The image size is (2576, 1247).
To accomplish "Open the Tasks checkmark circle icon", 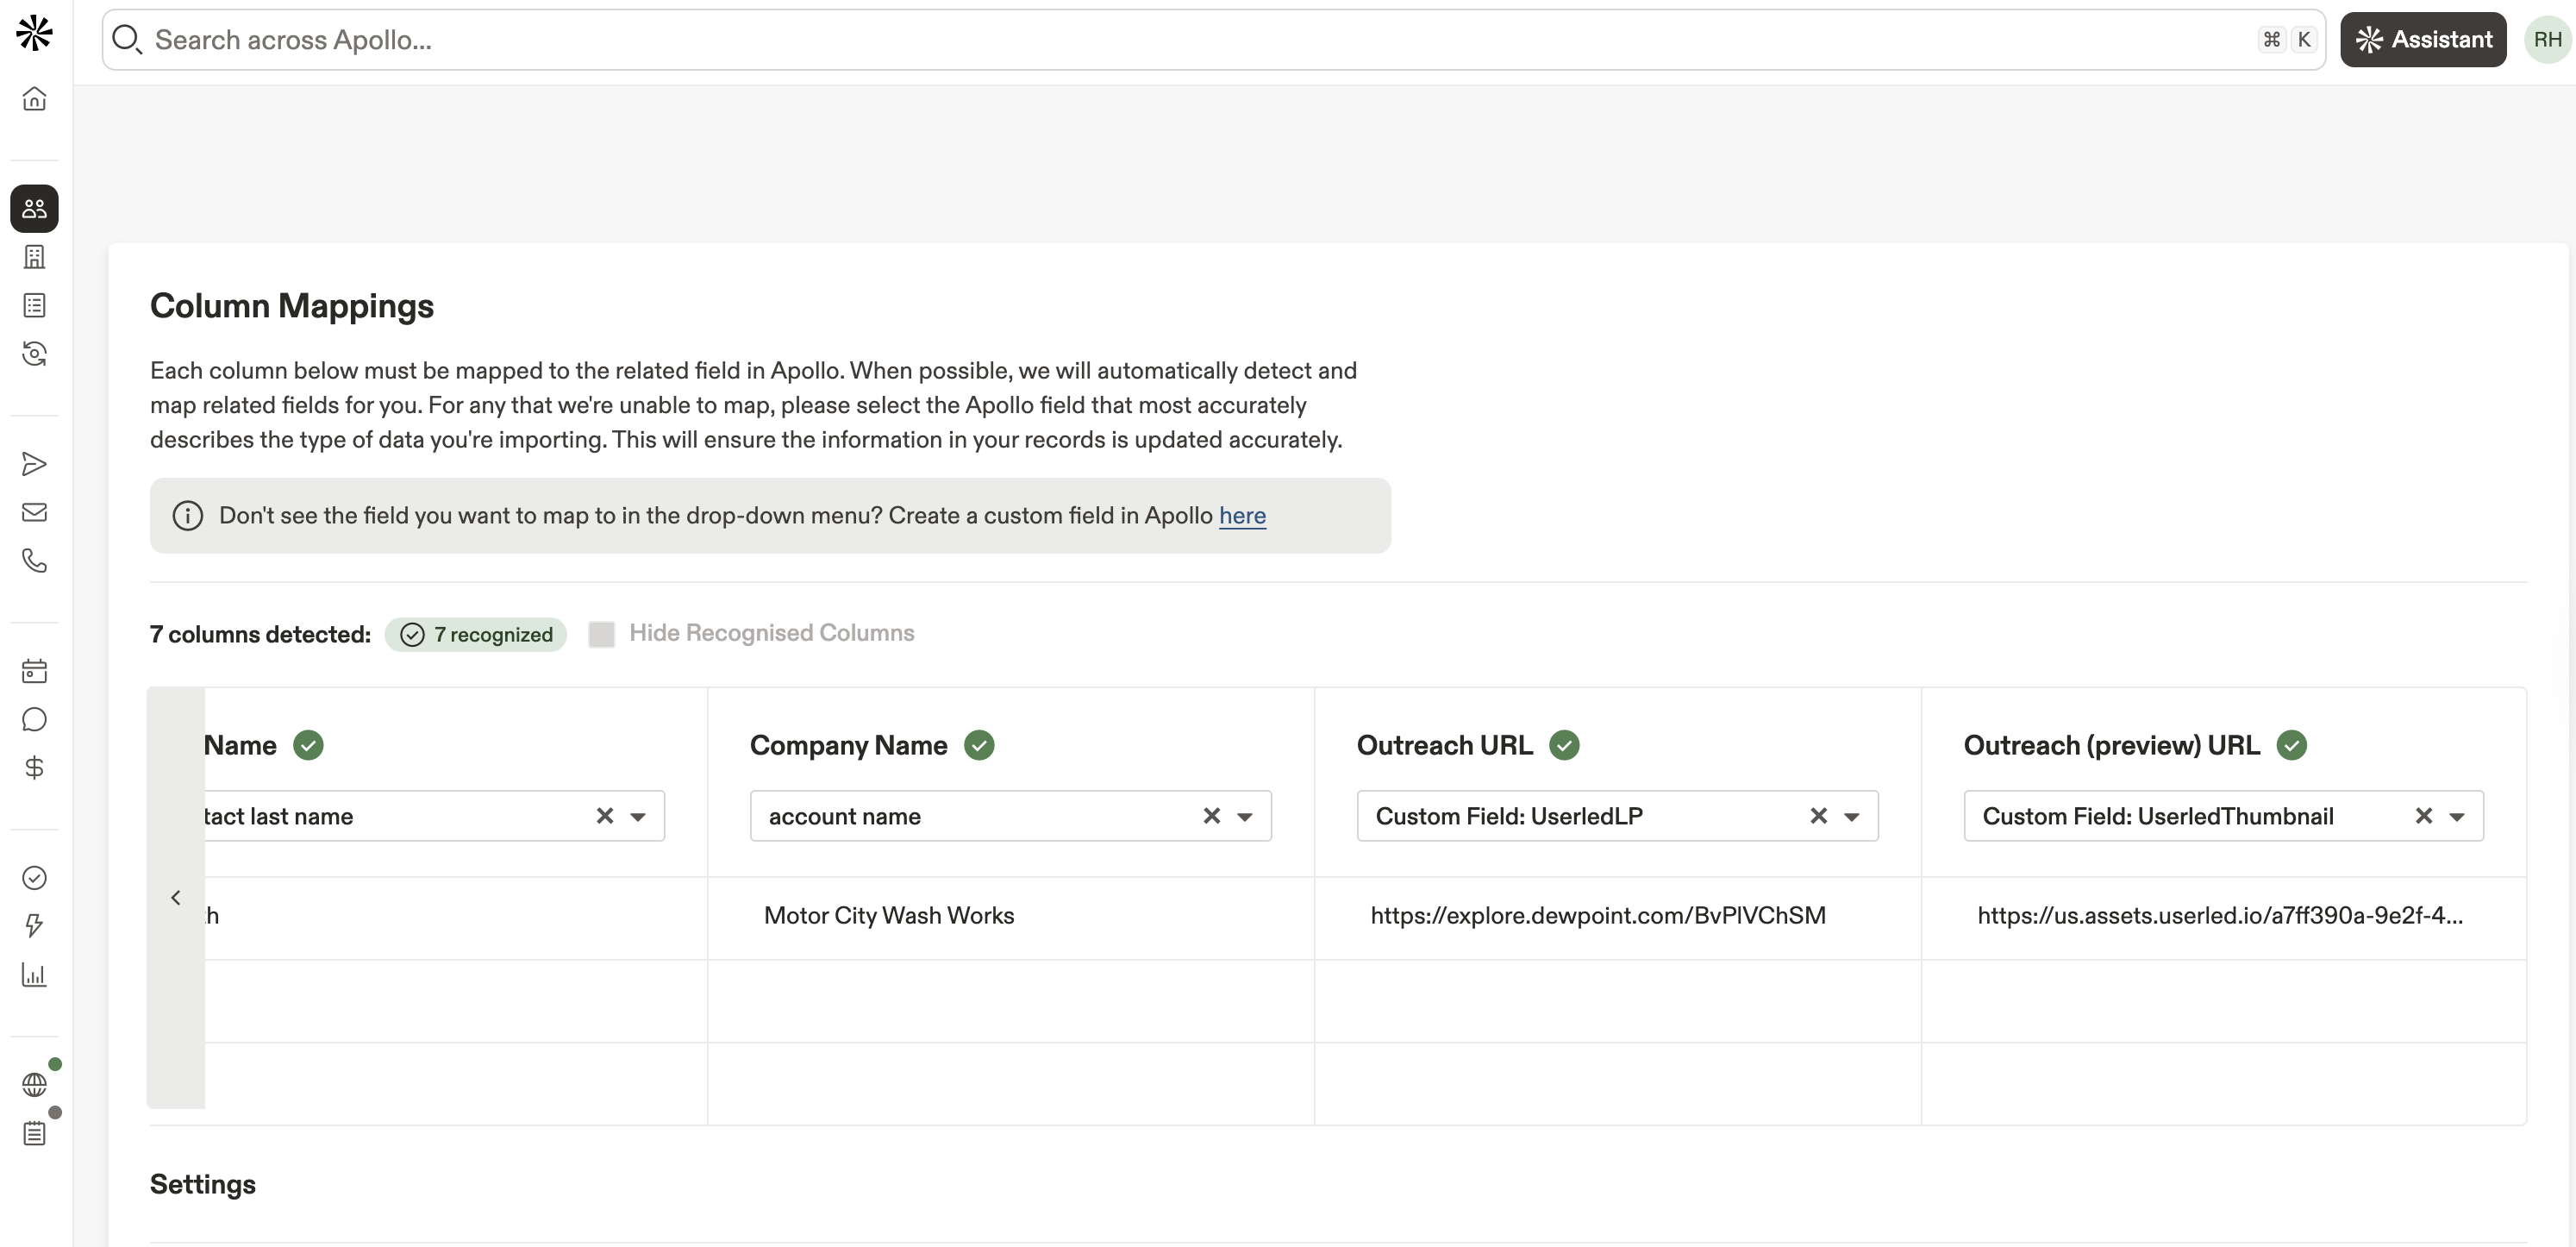I will pos(34,878).
